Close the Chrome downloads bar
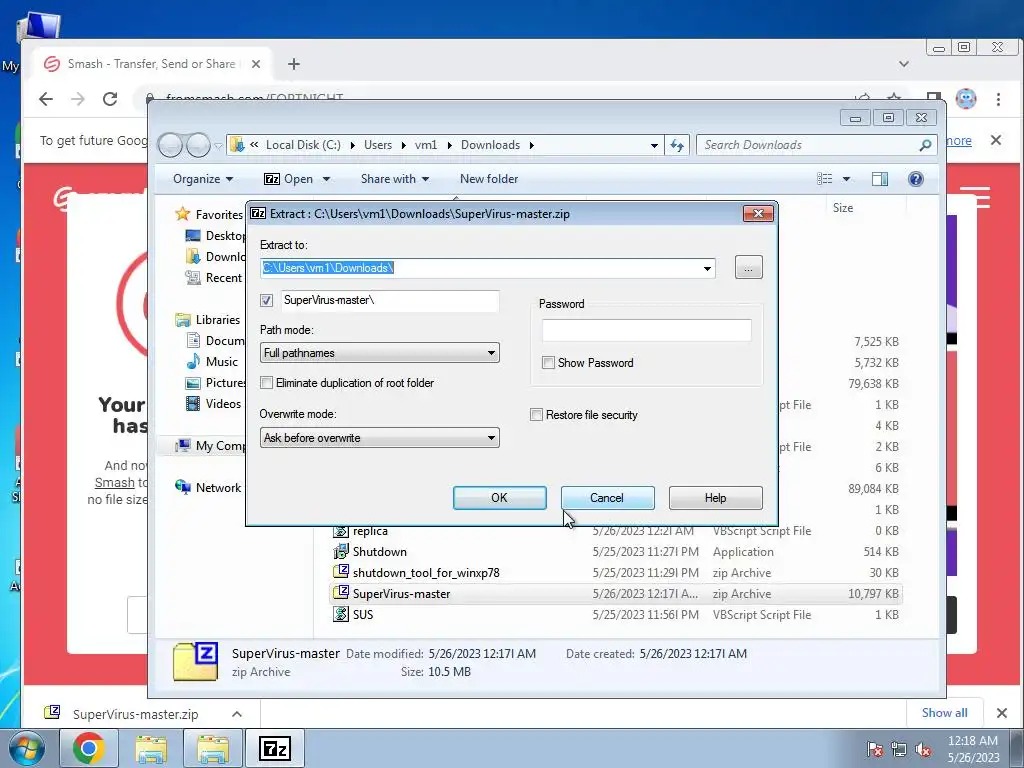1024x768 pixels. [x=1002, y=713]
